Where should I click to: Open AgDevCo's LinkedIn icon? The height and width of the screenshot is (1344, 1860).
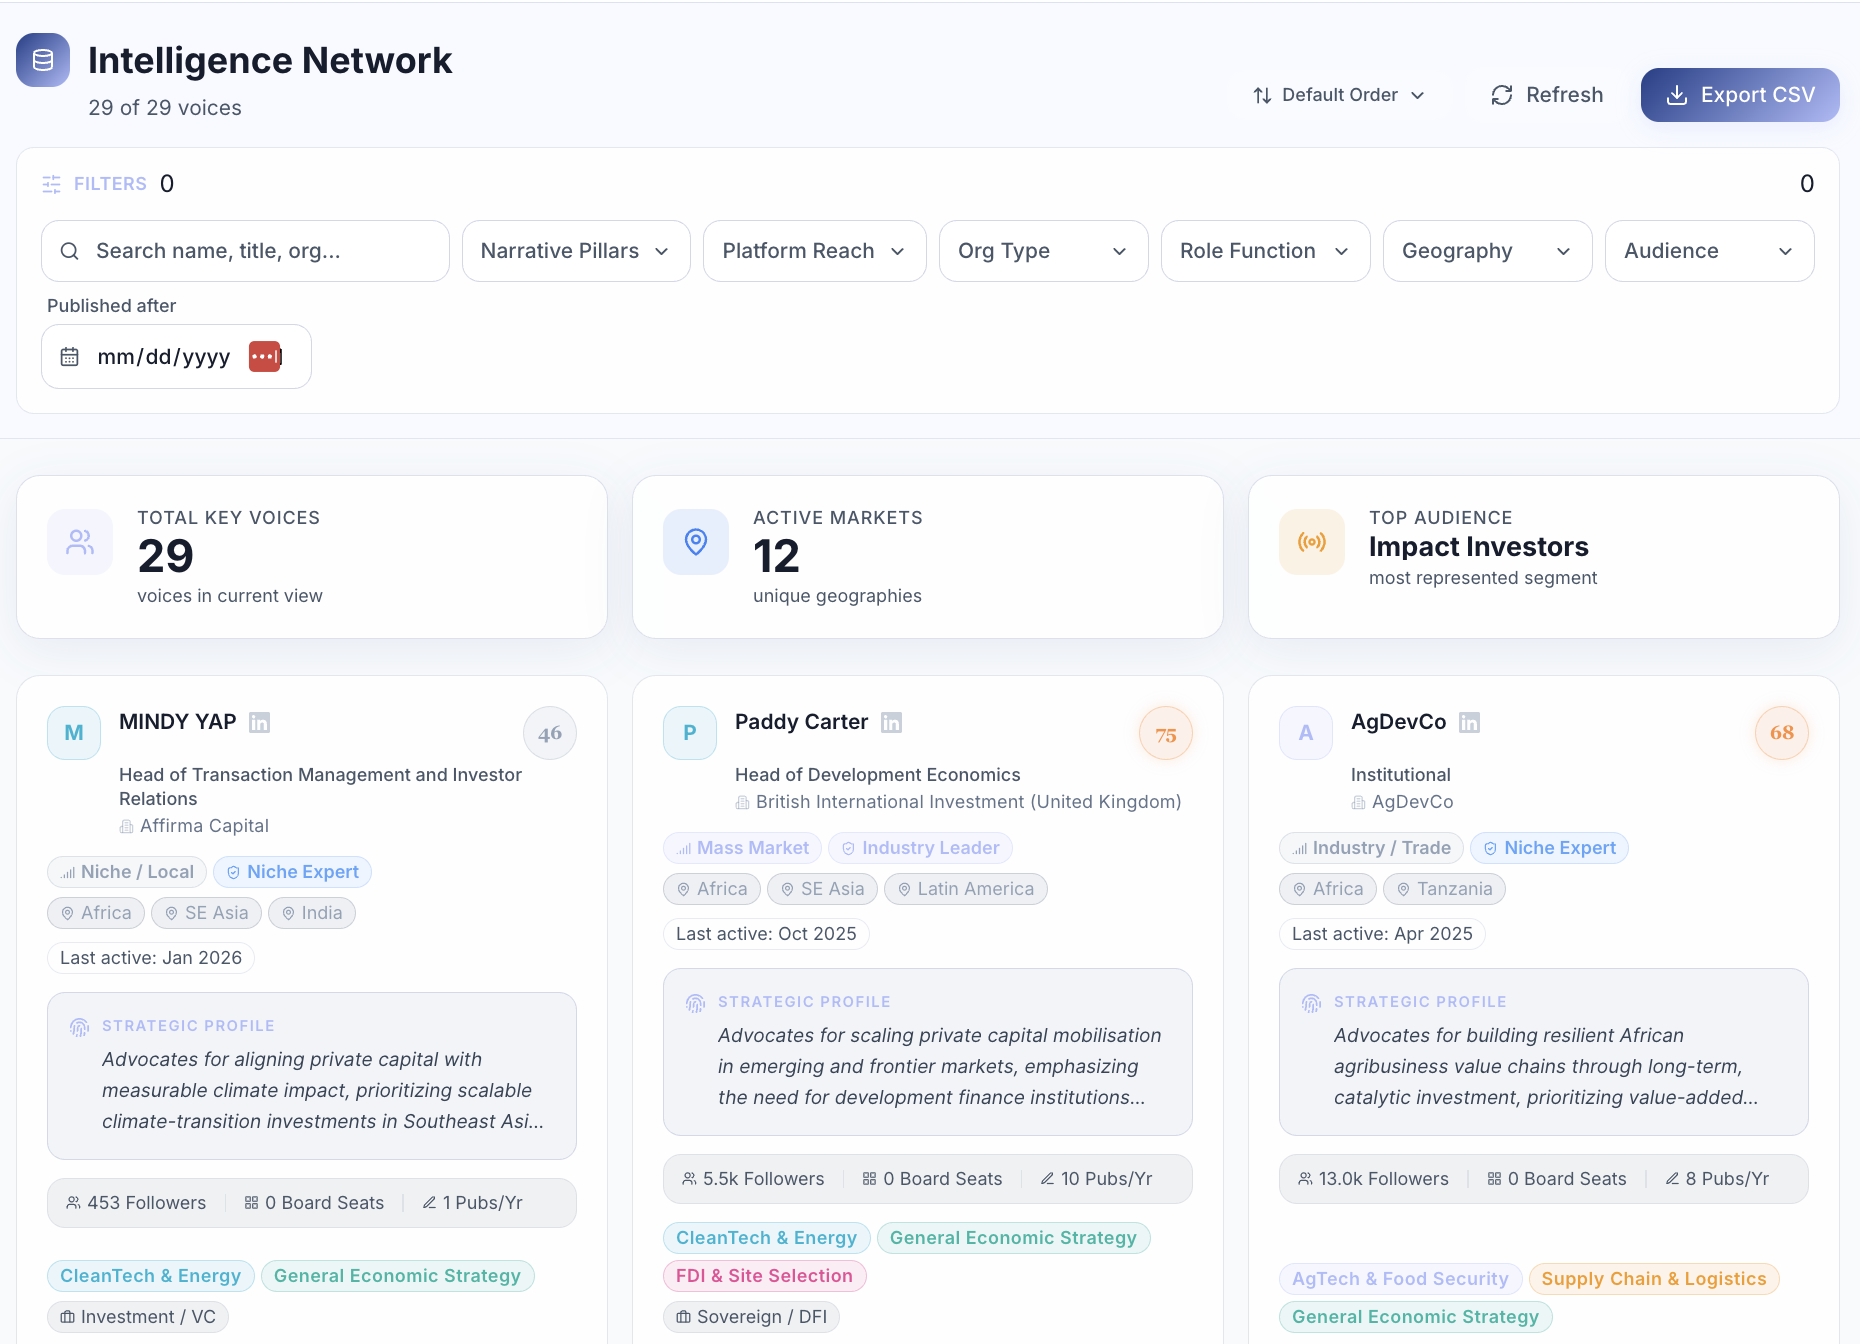click(1470, 722)
